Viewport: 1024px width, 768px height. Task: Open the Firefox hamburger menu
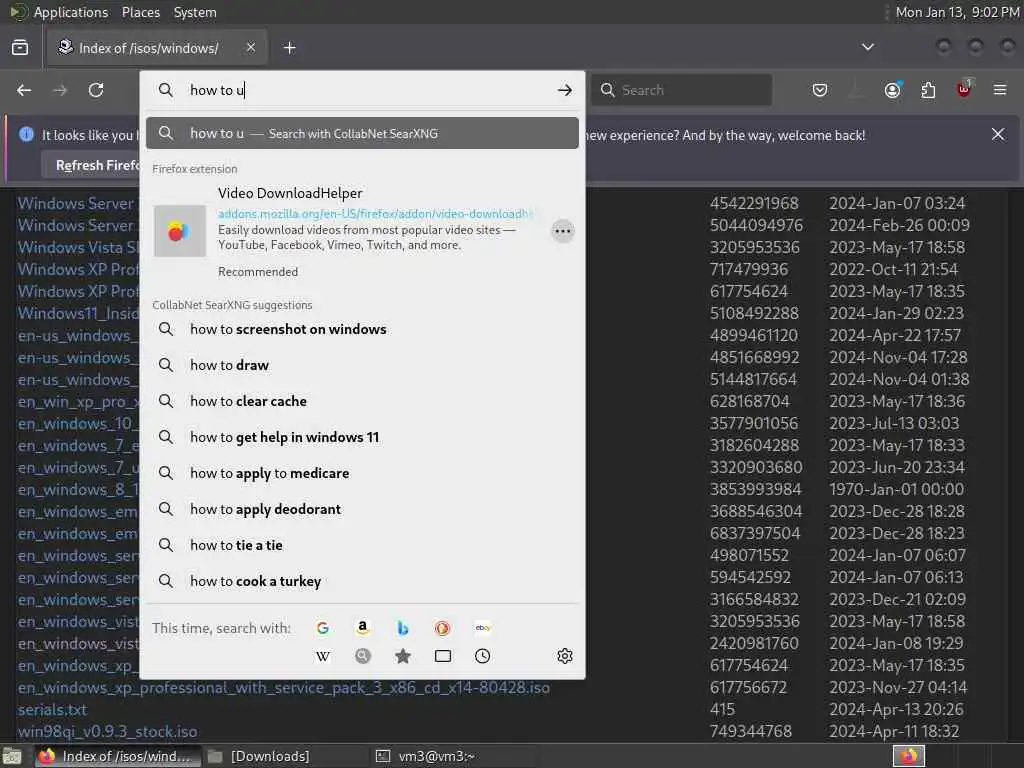tap(1000, 90)
